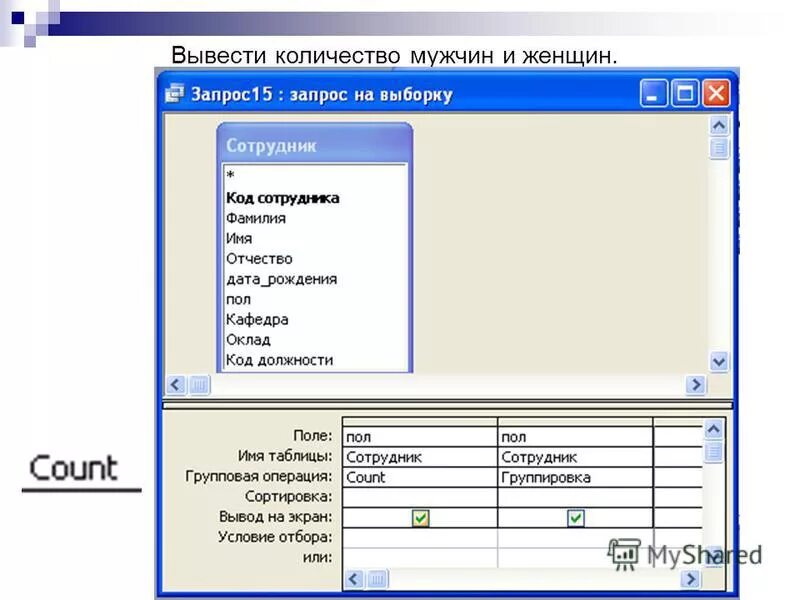Screen dimensions: 800x600
Task: Open the Сортировка dropdown for the пол field
Action: click(418, 497)
